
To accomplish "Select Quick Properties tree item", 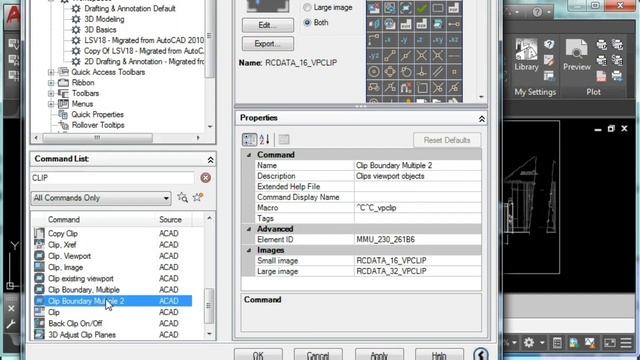I will coord(98,115).
